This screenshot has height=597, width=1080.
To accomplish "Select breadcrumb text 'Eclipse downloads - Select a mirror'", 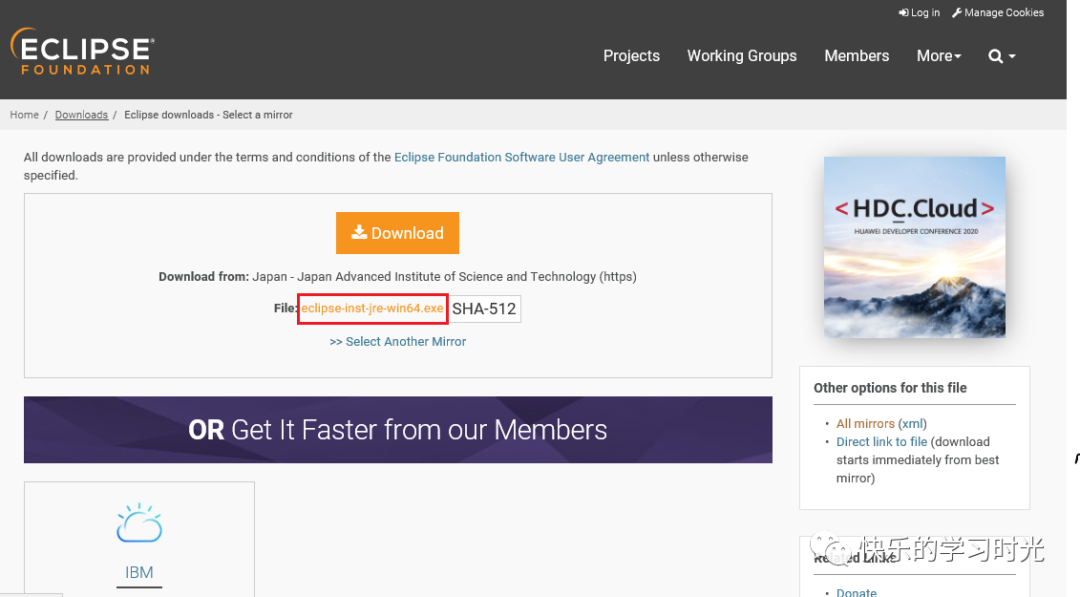I will pyautogui.click(x=208, y=115).
